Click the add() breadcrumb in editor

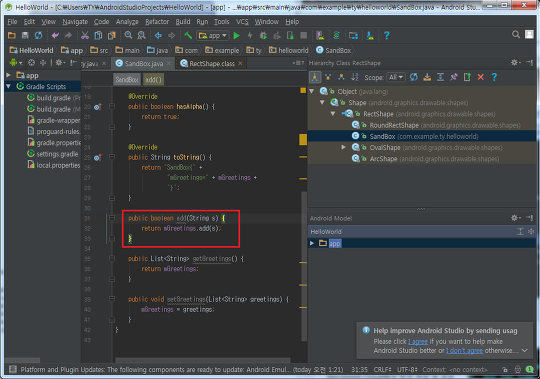[x=153, y=80]
